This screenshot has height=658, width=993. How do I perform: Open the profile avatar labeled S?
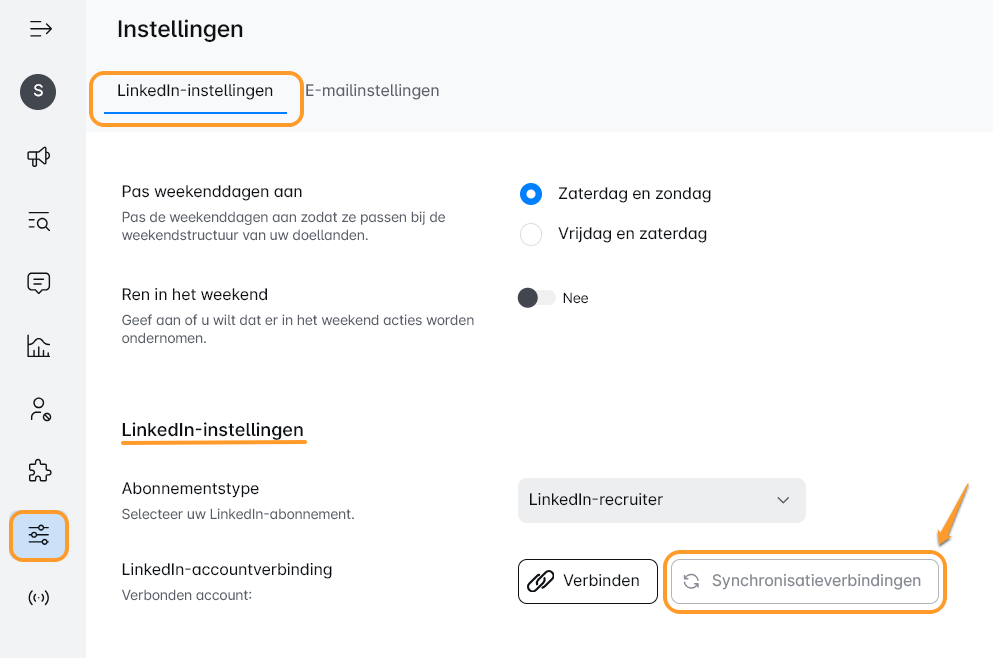click(38, 91)
